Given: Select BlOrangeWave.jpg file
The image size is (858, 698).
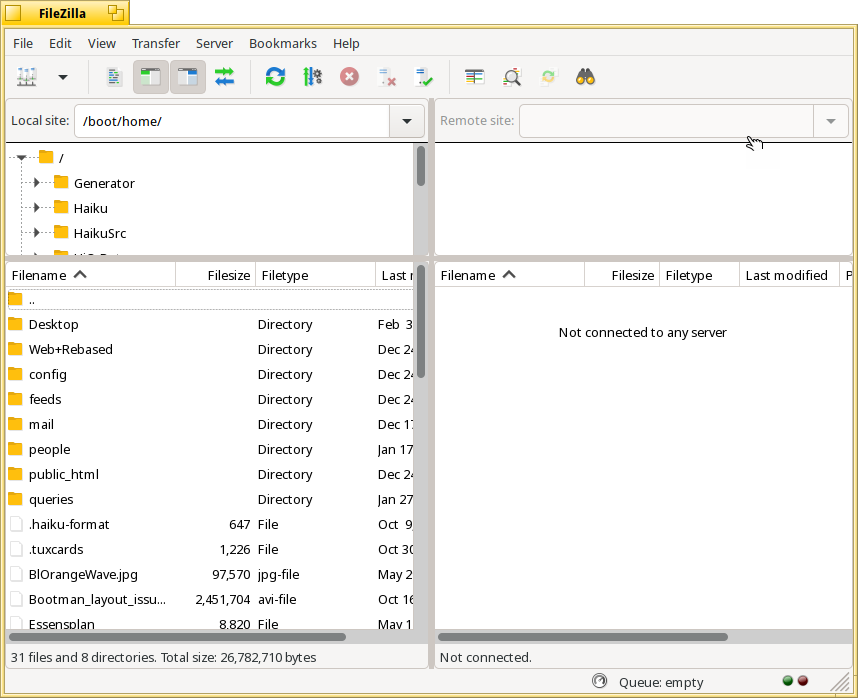Looking at the screenshot, I should [x=210, y=574].
